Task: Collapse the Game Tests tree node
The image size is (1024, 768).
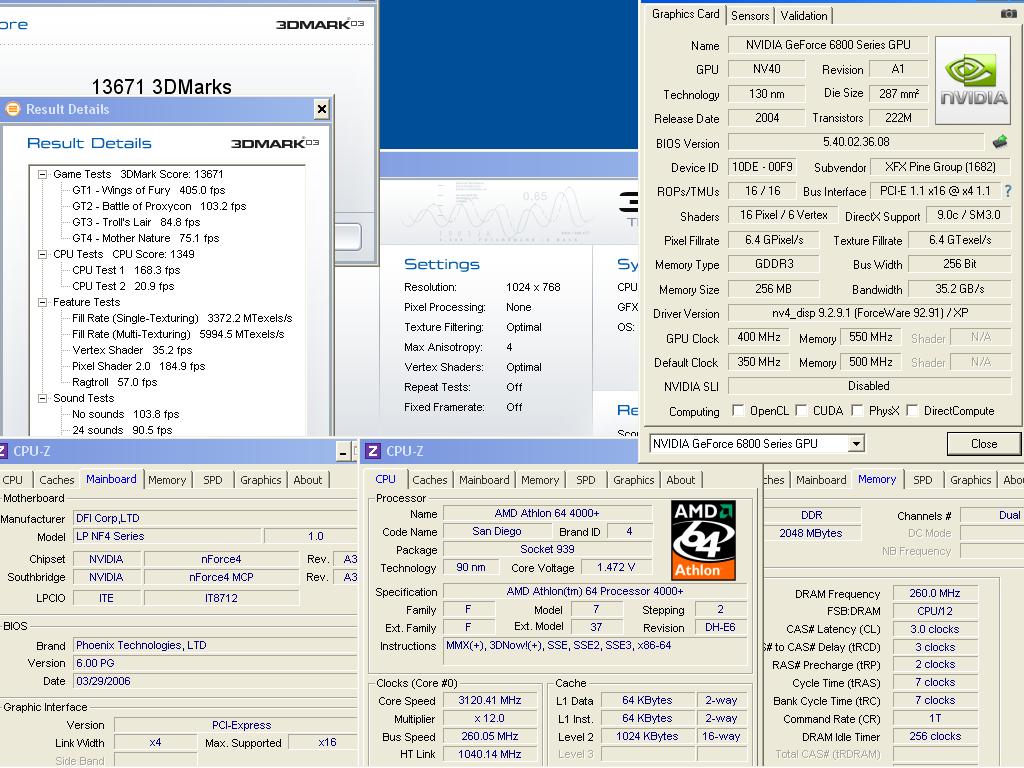Action: point(42,174)
